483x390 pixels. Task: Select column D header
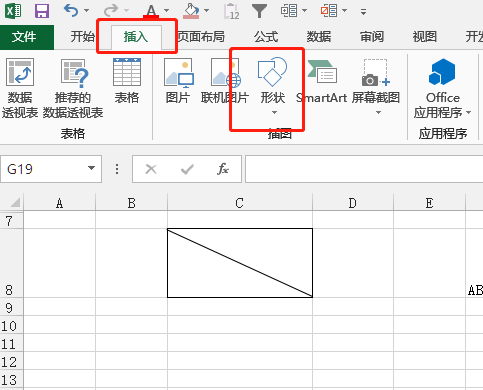pos(353,203)
